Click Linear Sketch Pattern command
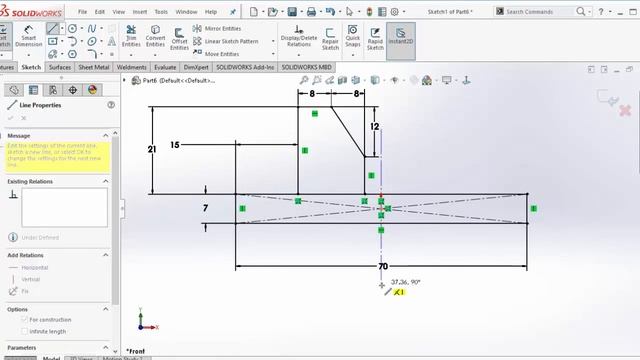This screenshot has width=640, height=360. point(225,41)
